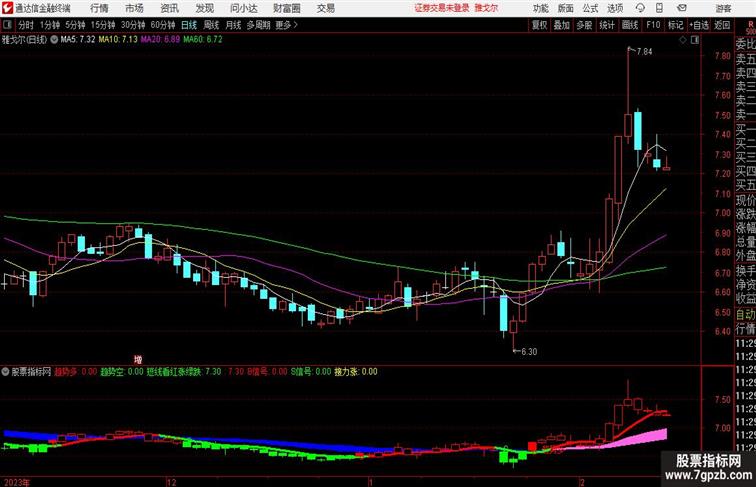Open the message envelope icon
This screenshot has height=487, width=756.
point(682,8)
